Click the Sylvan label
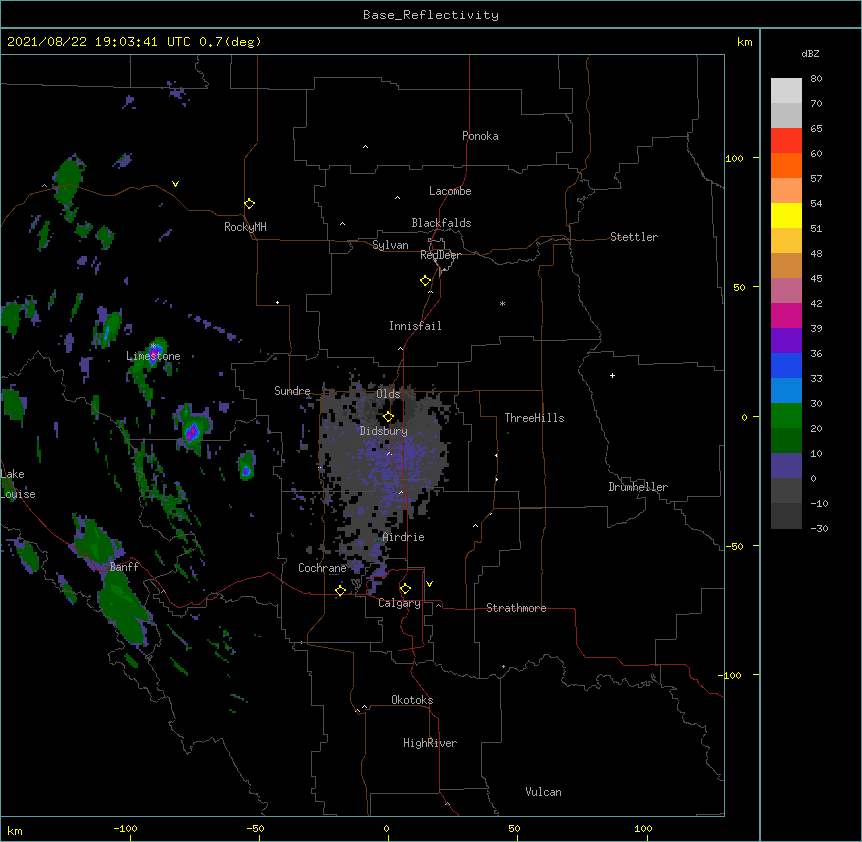This screenshot has width=862, height=842. coord(390,245)
